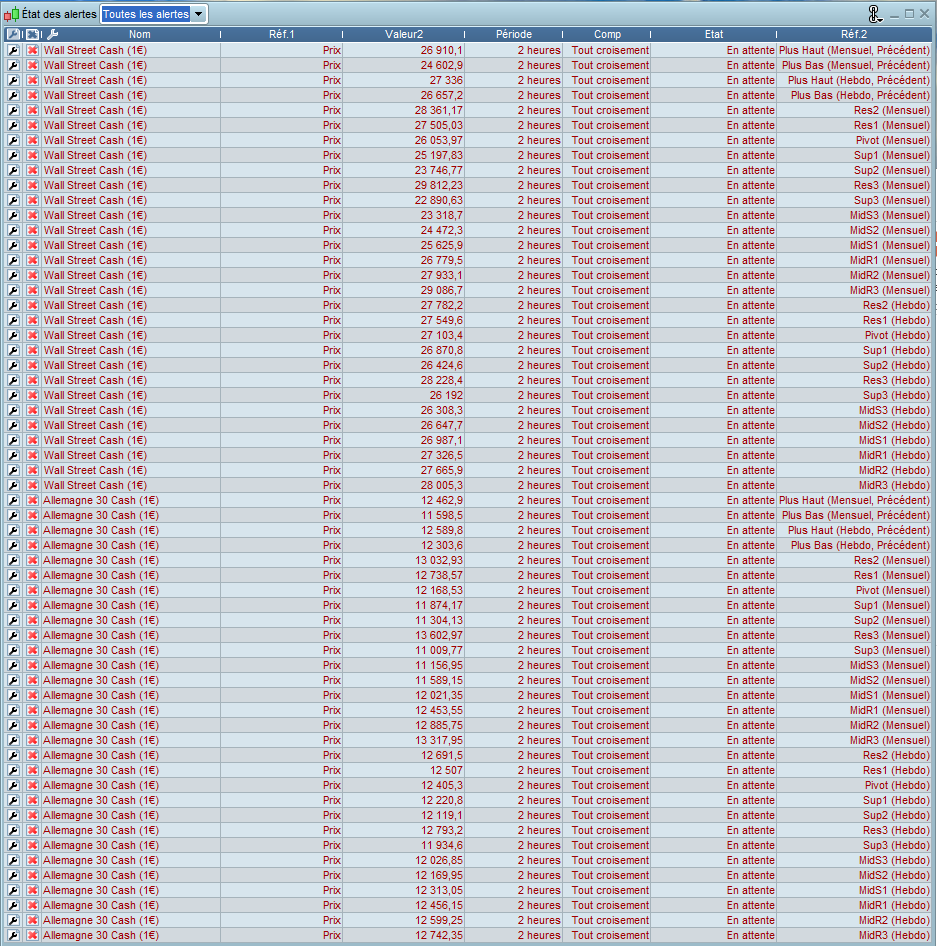This screenshot has height=946, width=937.
Task: Sort by the Réf.1 column header
Action: pyautogui.click(x=281, y=34)
